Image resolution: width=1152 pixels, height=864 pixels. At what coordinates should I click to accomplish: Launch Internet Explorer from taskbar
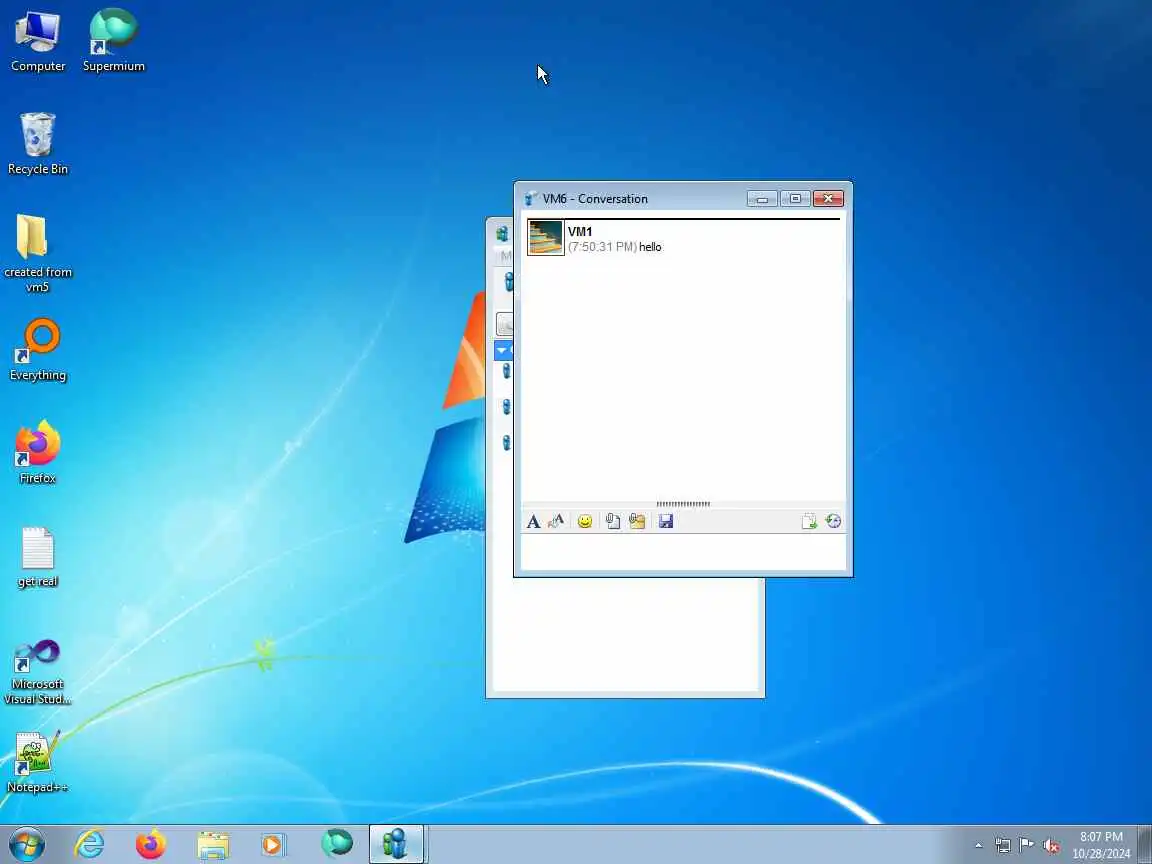90,844
